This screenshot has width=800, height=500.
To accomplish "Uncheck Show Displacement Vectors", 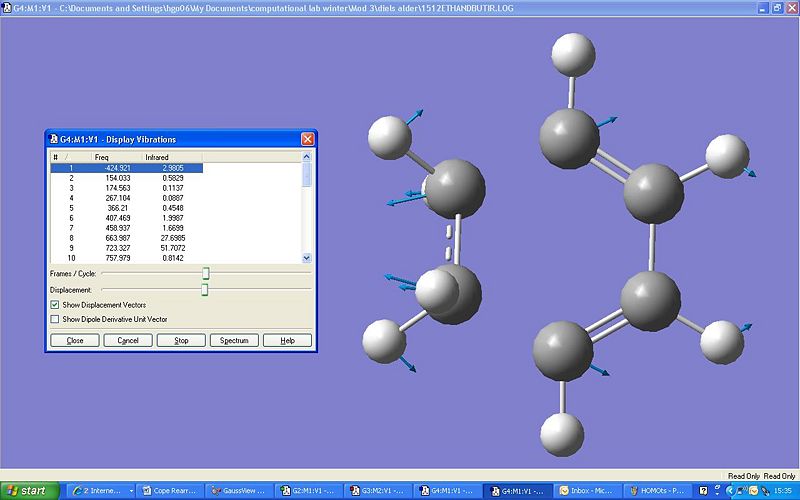I will (55, 304).
